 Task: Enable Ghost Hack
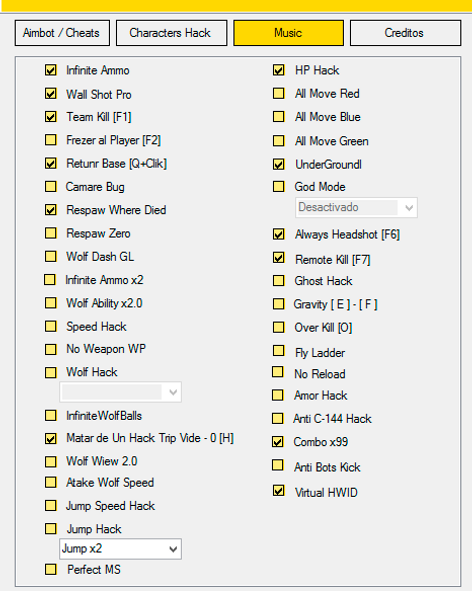click(x=279, y=281)
